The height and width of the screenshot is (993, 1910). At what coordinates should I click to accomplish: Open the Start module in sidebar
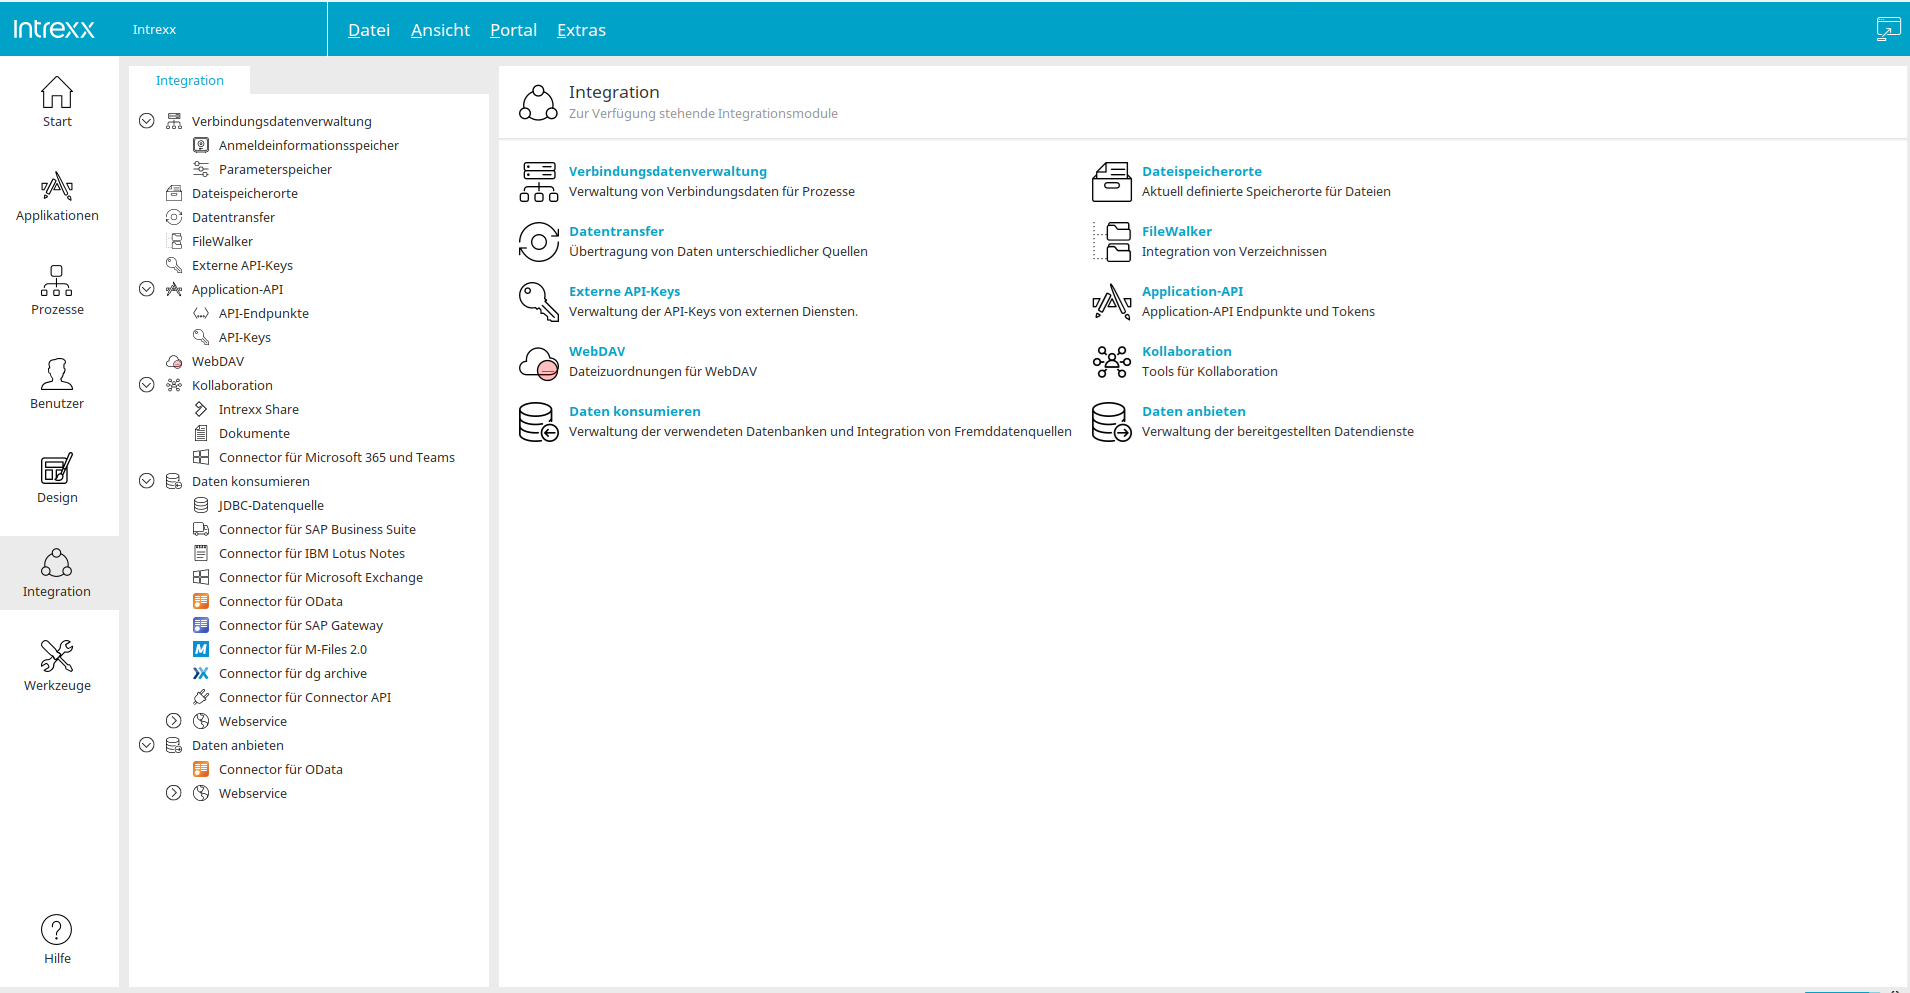click(x=57, y=103)
